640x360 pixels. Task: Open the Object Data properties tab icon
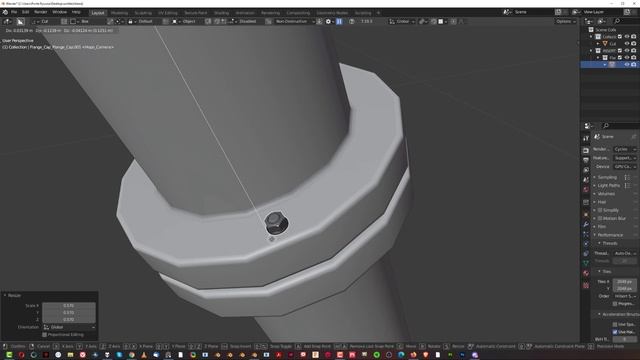(x=586, y=263)
